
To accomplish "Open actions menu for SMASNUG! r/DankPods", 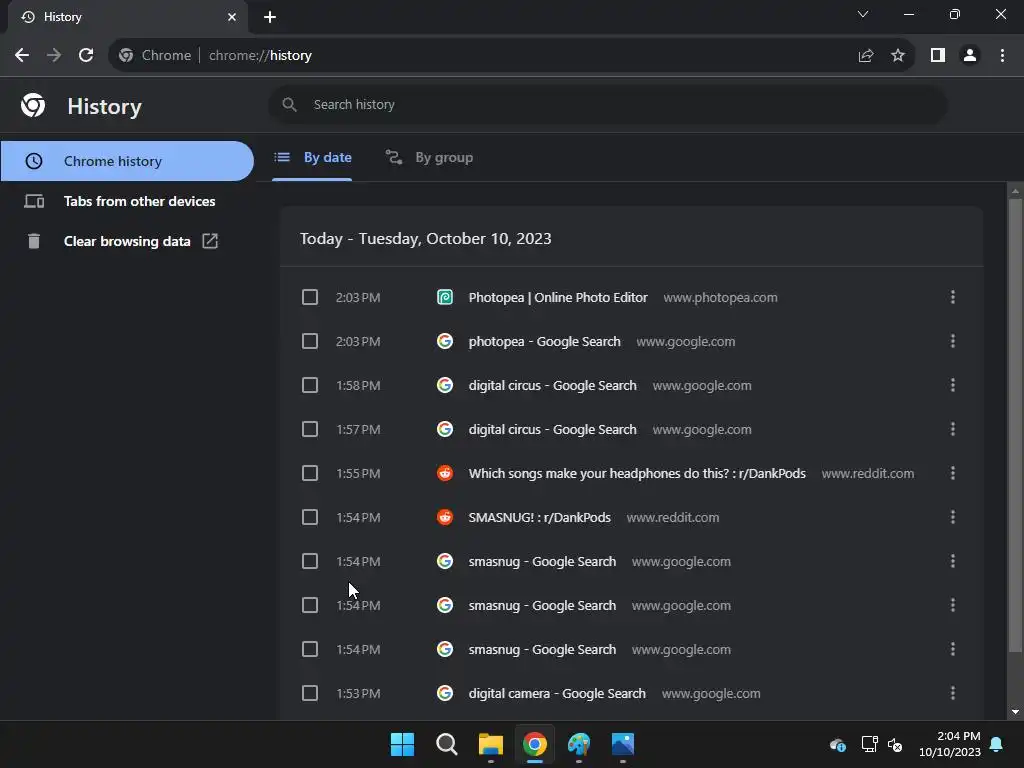I will click(953, 517).
